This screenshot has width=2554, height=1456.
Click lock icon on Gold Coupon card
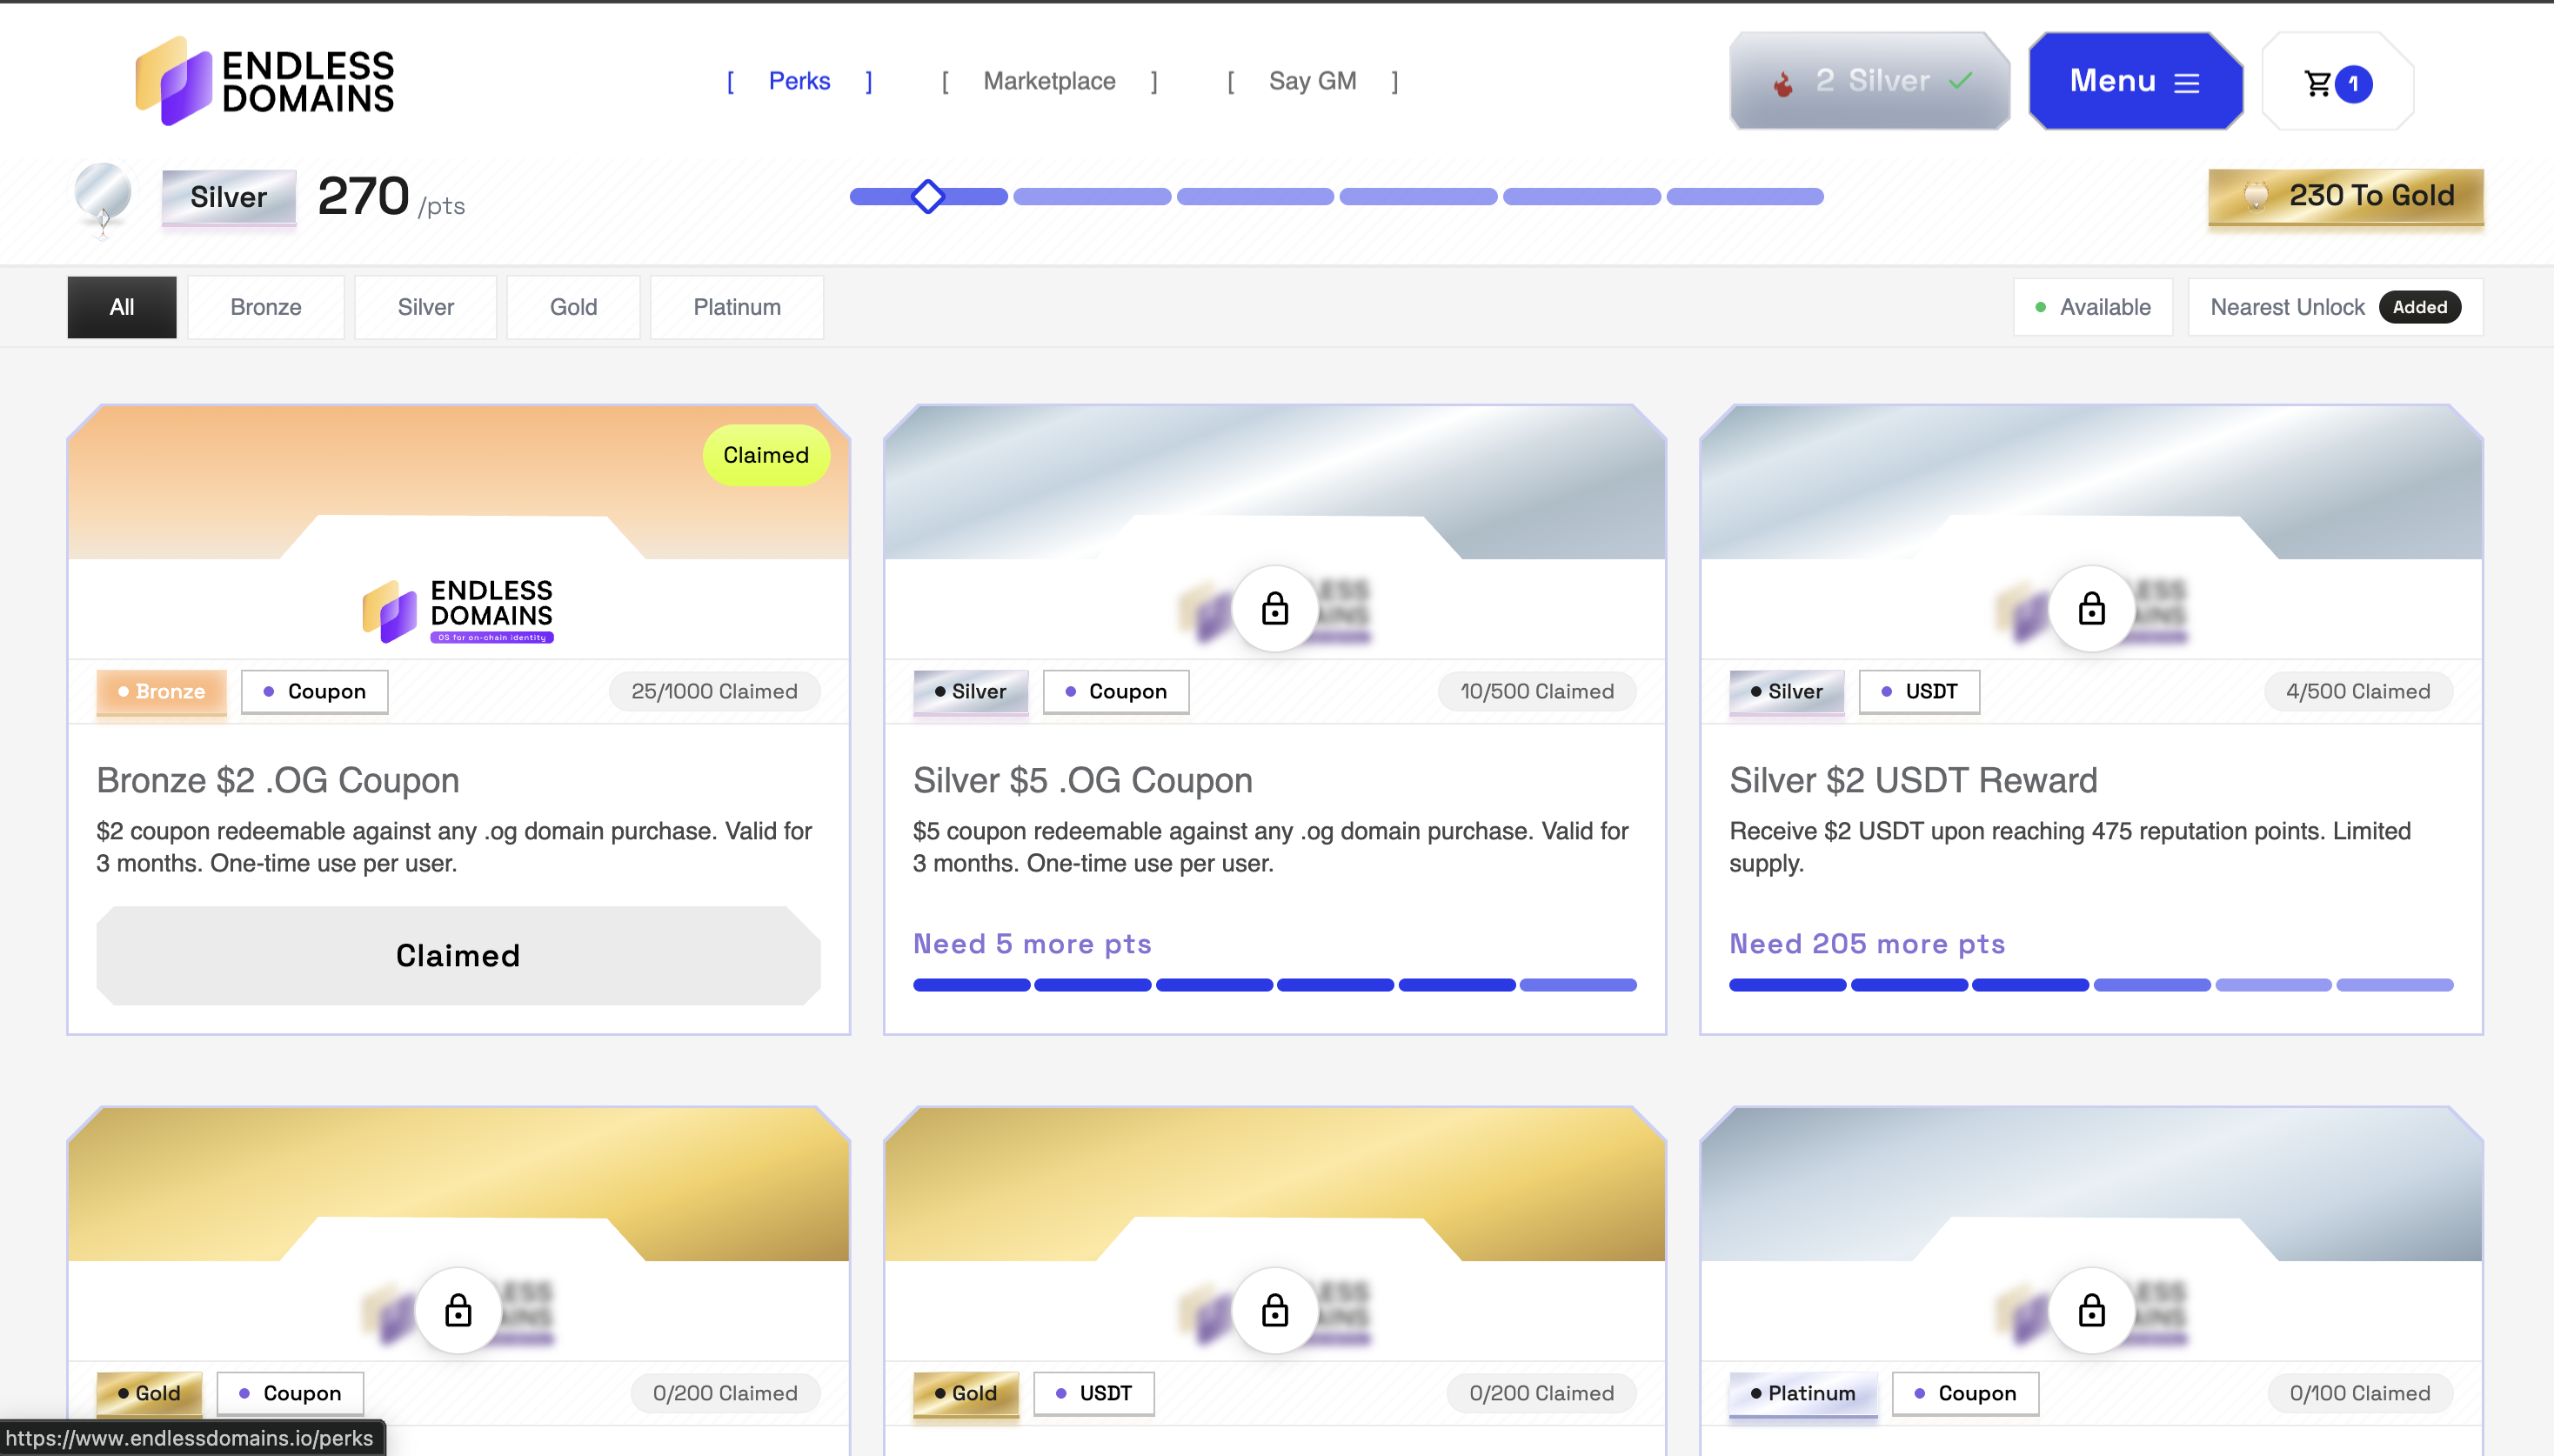(x=458, y=1310)
